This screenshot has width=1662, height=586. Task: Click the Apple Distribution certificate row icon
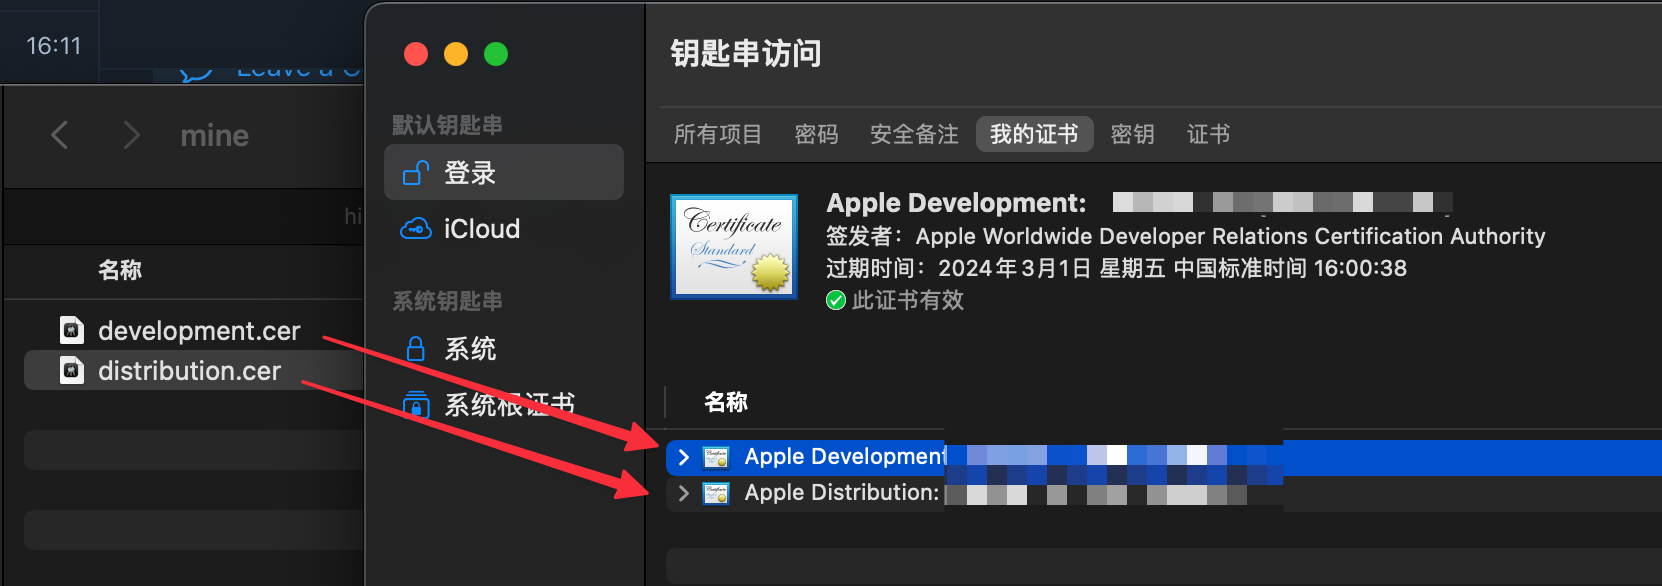tap(716, 493)
